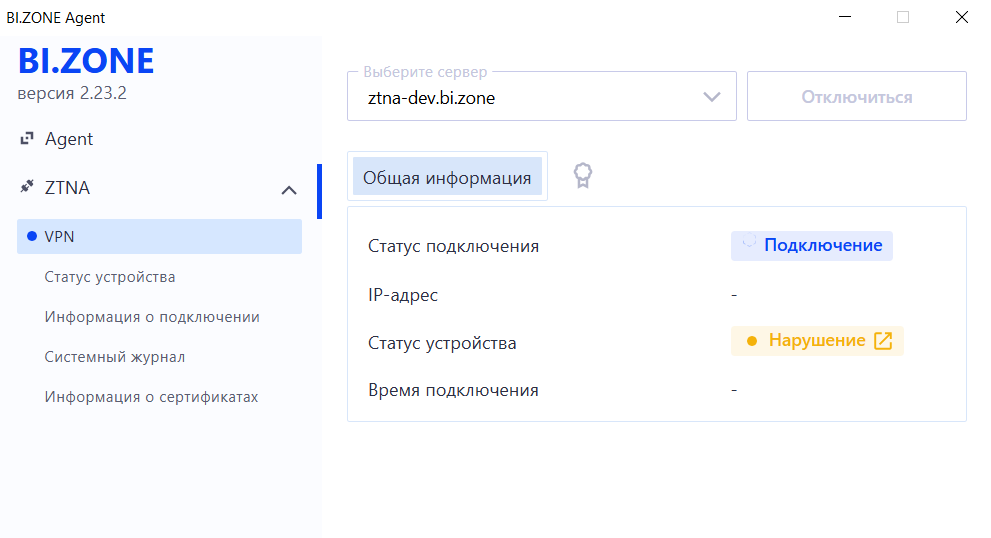Open Статус устройства in the sidebar
Image resolution: width=991 pixels, height=538 pixels.
click(109, 277)
